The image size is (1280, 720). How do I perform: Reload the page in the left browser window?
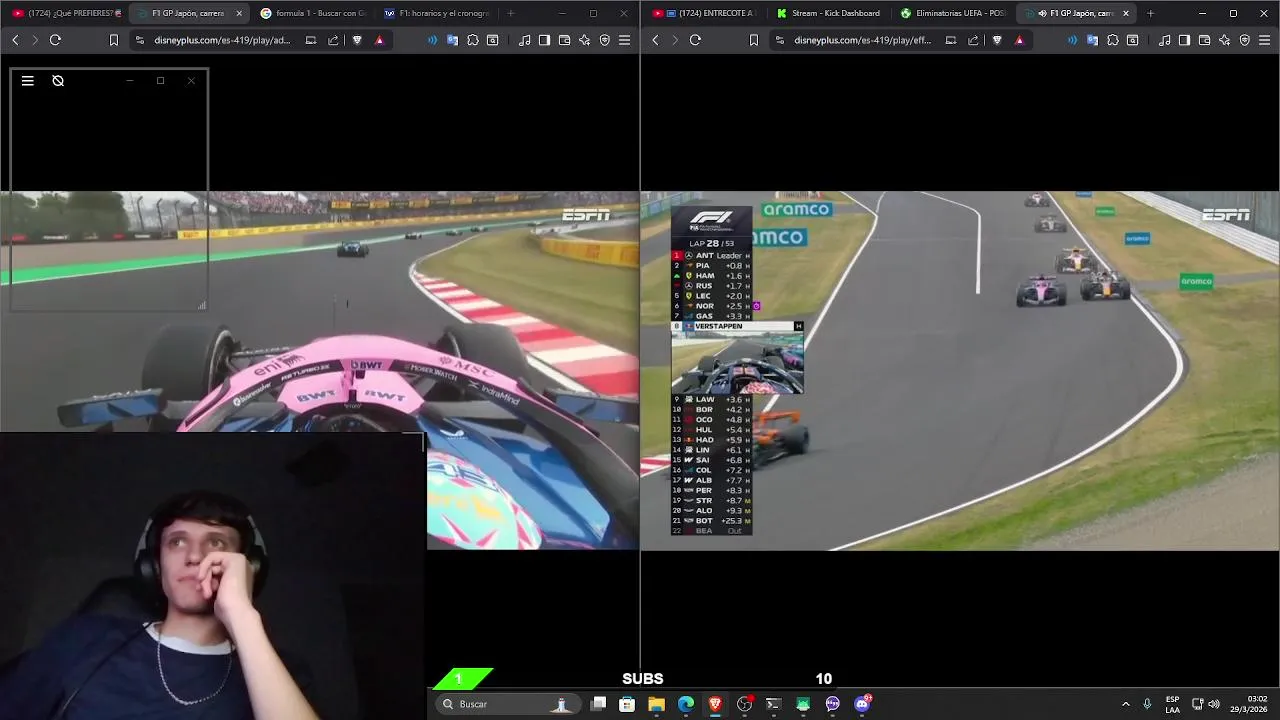55,40
